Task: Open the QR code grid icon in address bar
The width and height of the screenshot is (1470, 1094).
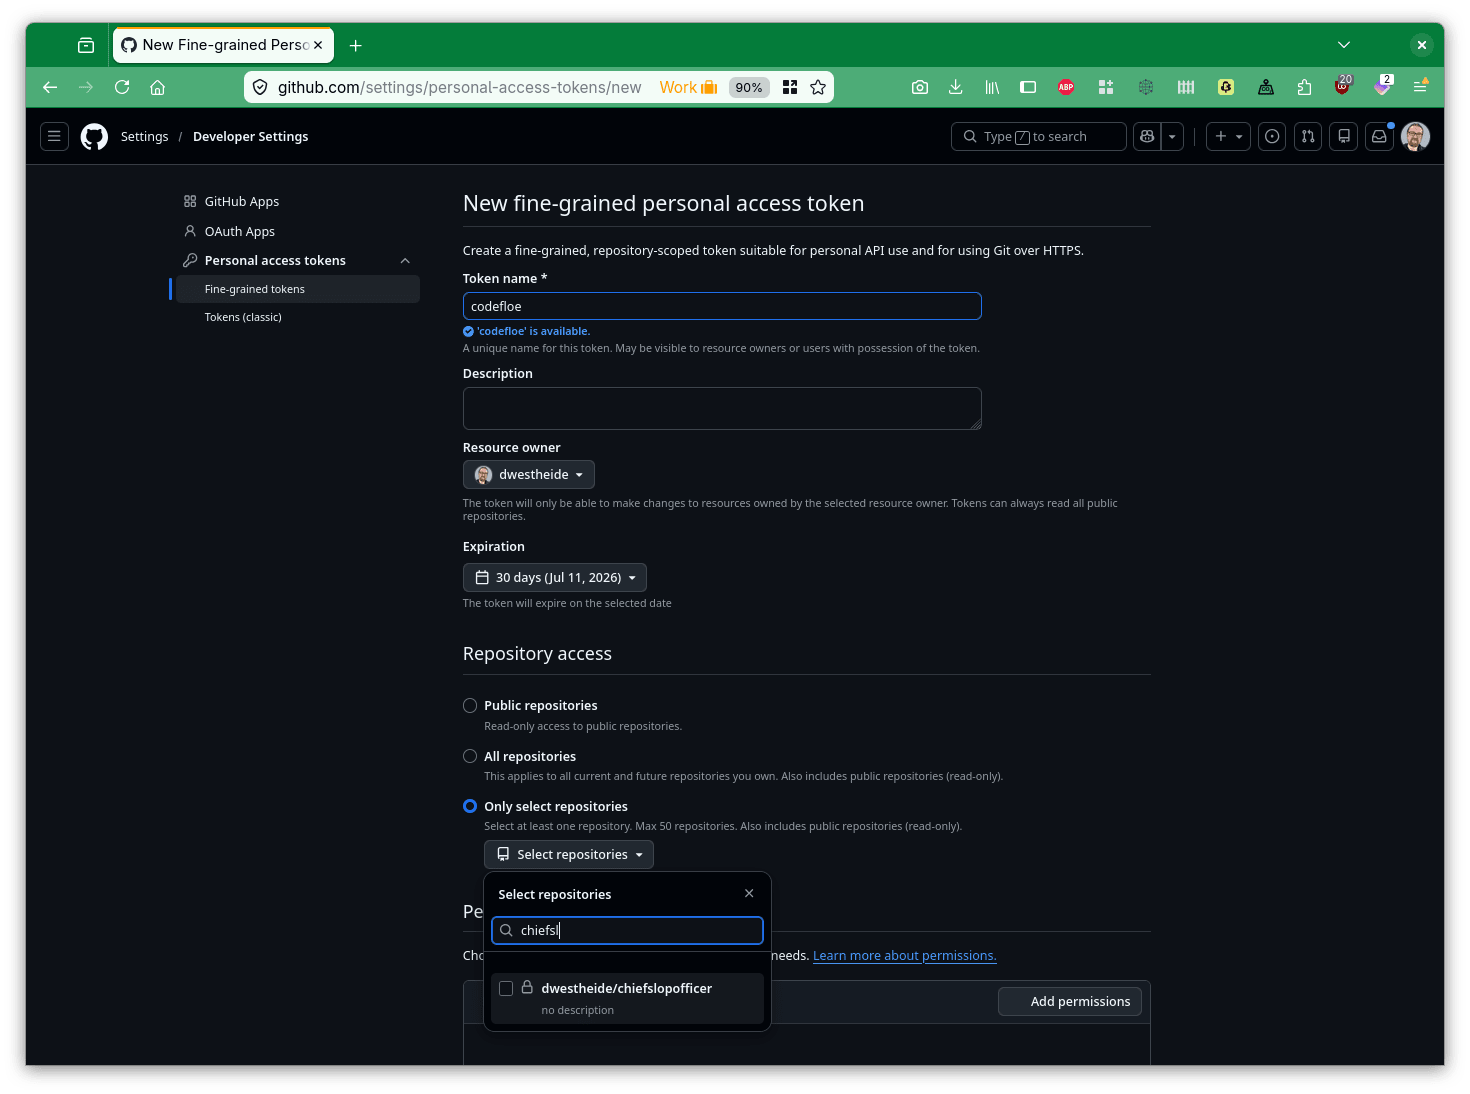Action: pos(790,87)
